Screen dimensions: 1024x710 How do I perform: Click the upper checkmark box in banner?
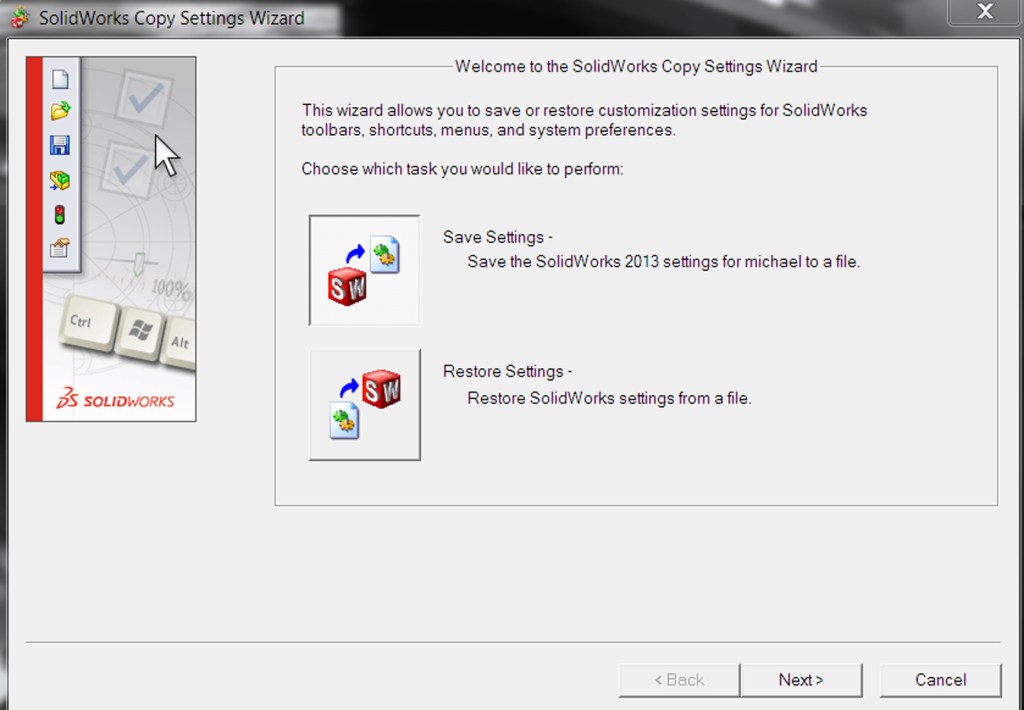[143, 99]
